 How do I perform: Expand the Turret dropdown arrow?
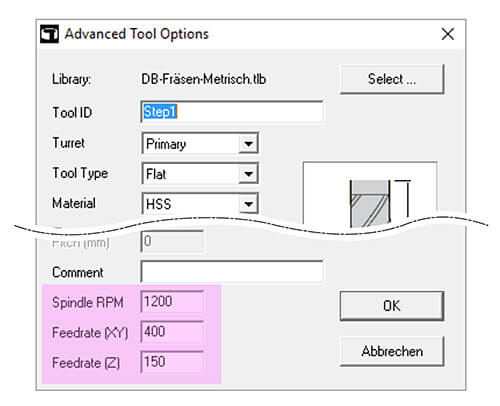click(248, 144)
